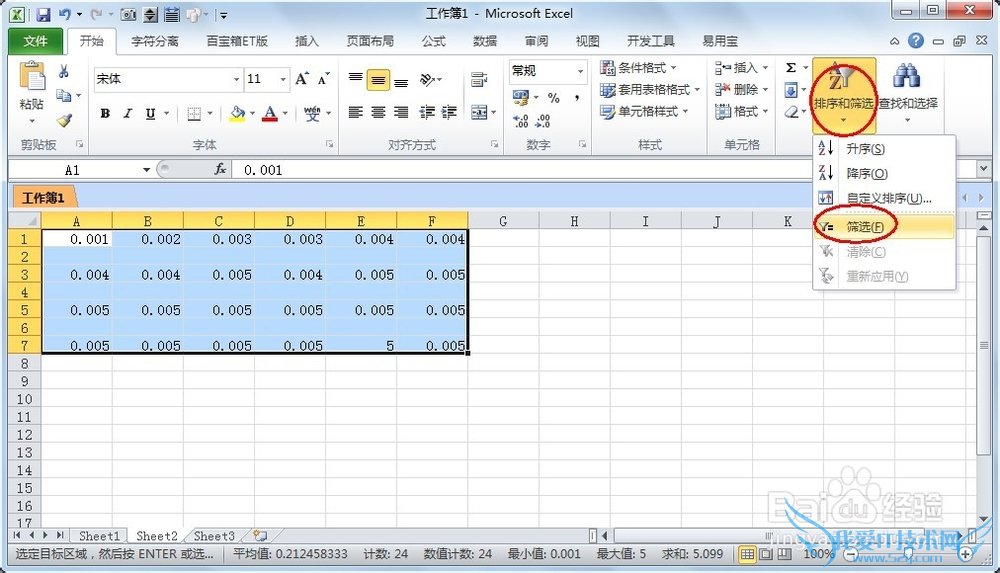The width and height of the screenshot is (1000, 573).
Task: Click the 排序和筛选 Sort & Filter button
Action: (843, 96)
